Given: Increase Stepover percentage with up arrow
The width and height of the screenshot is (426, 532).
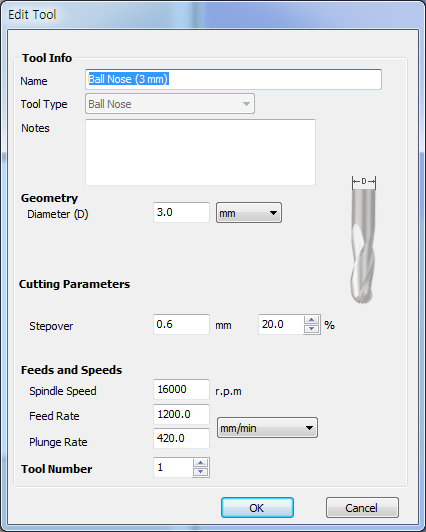Looking at the screenshot, I should (312, 320).
